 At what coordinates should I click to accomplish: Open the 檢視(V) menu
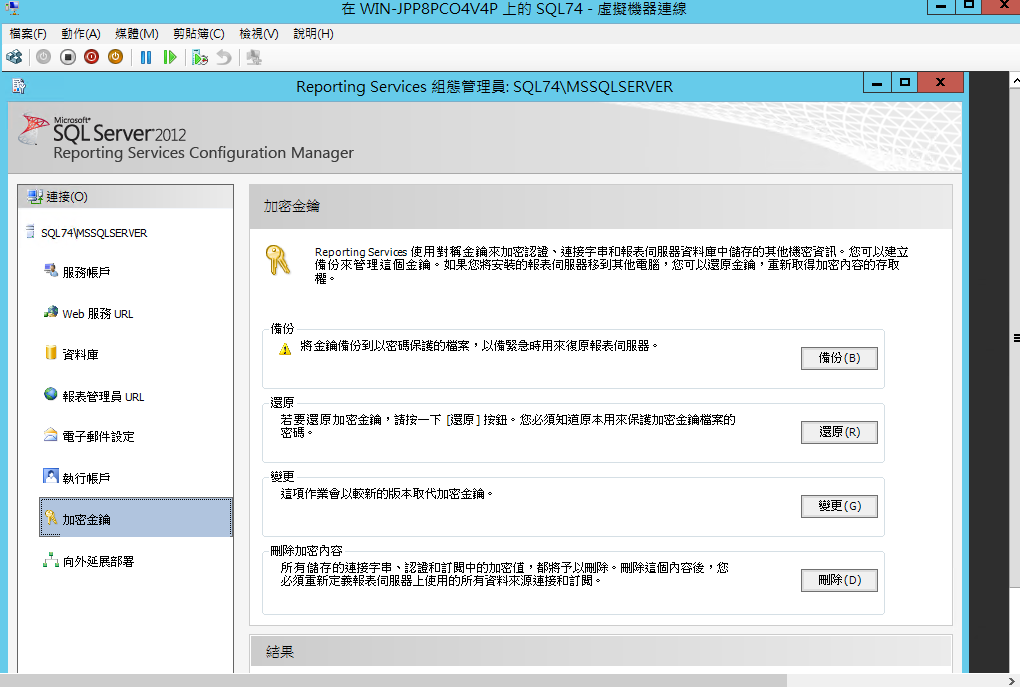(258, 33)
